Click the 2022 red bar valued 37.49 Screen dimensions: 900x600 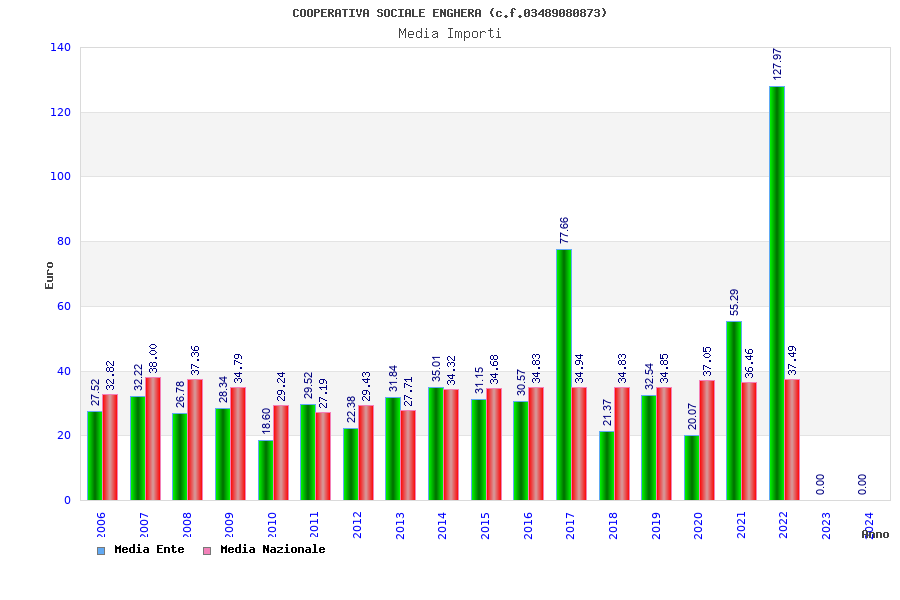click(792, 439)
